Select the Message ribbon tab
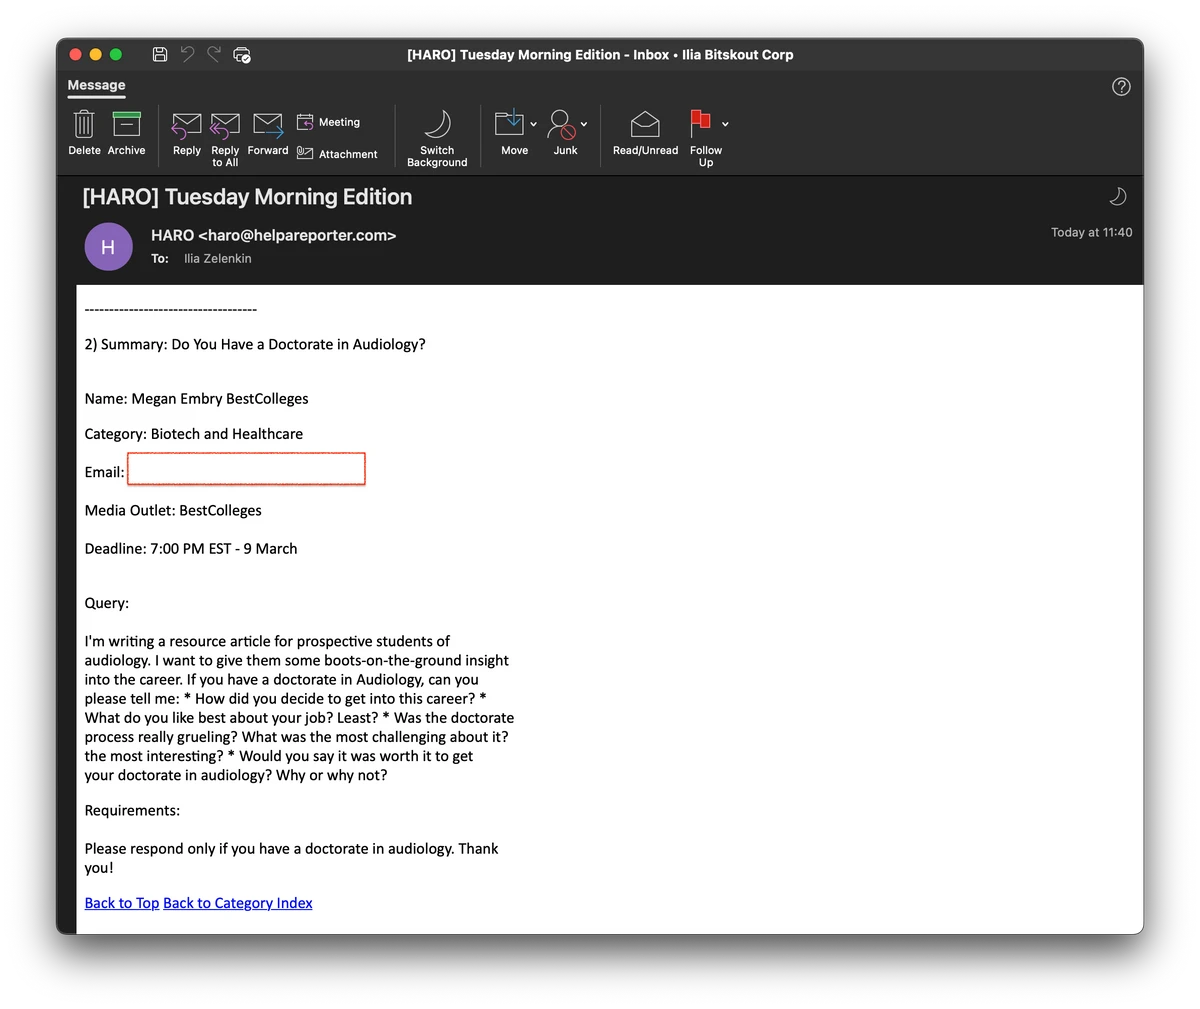Viewport: 1200px width, 1009px height. pos(96,85)
